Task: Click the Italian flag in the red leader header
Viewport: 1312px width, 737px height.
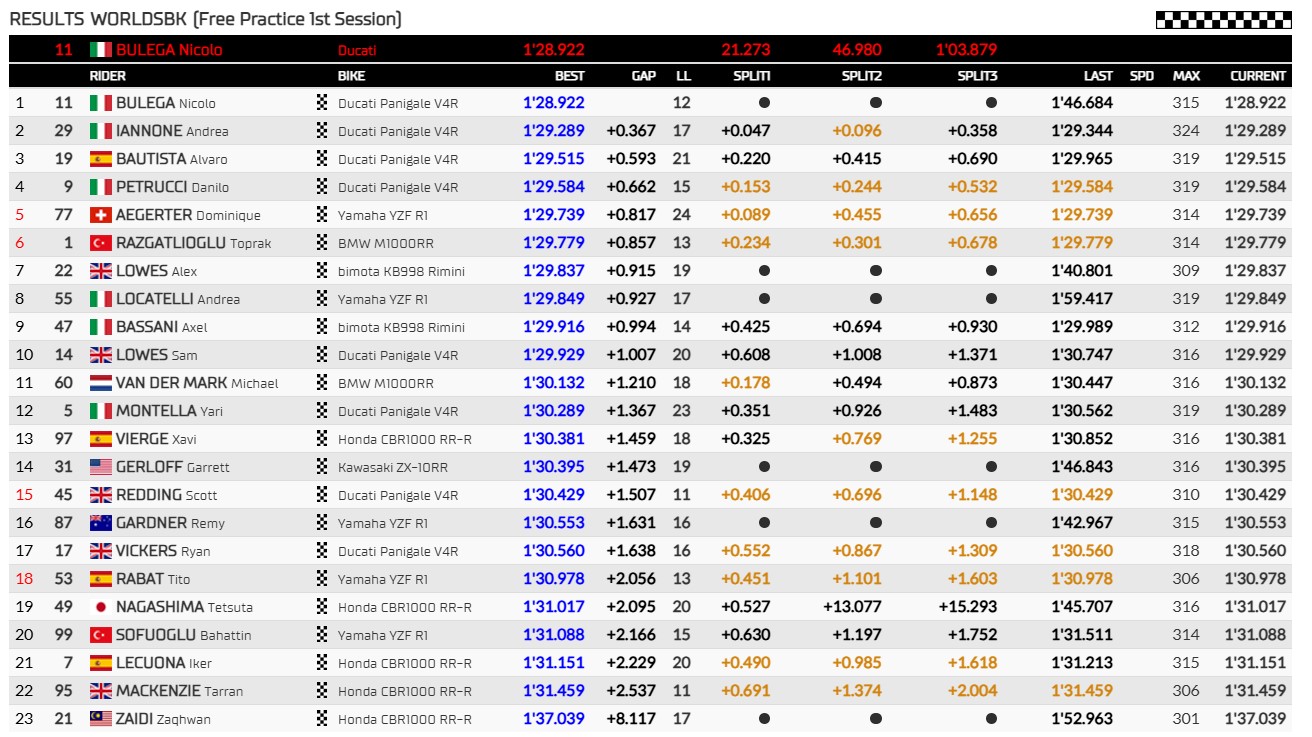Action: coord(100,50)
